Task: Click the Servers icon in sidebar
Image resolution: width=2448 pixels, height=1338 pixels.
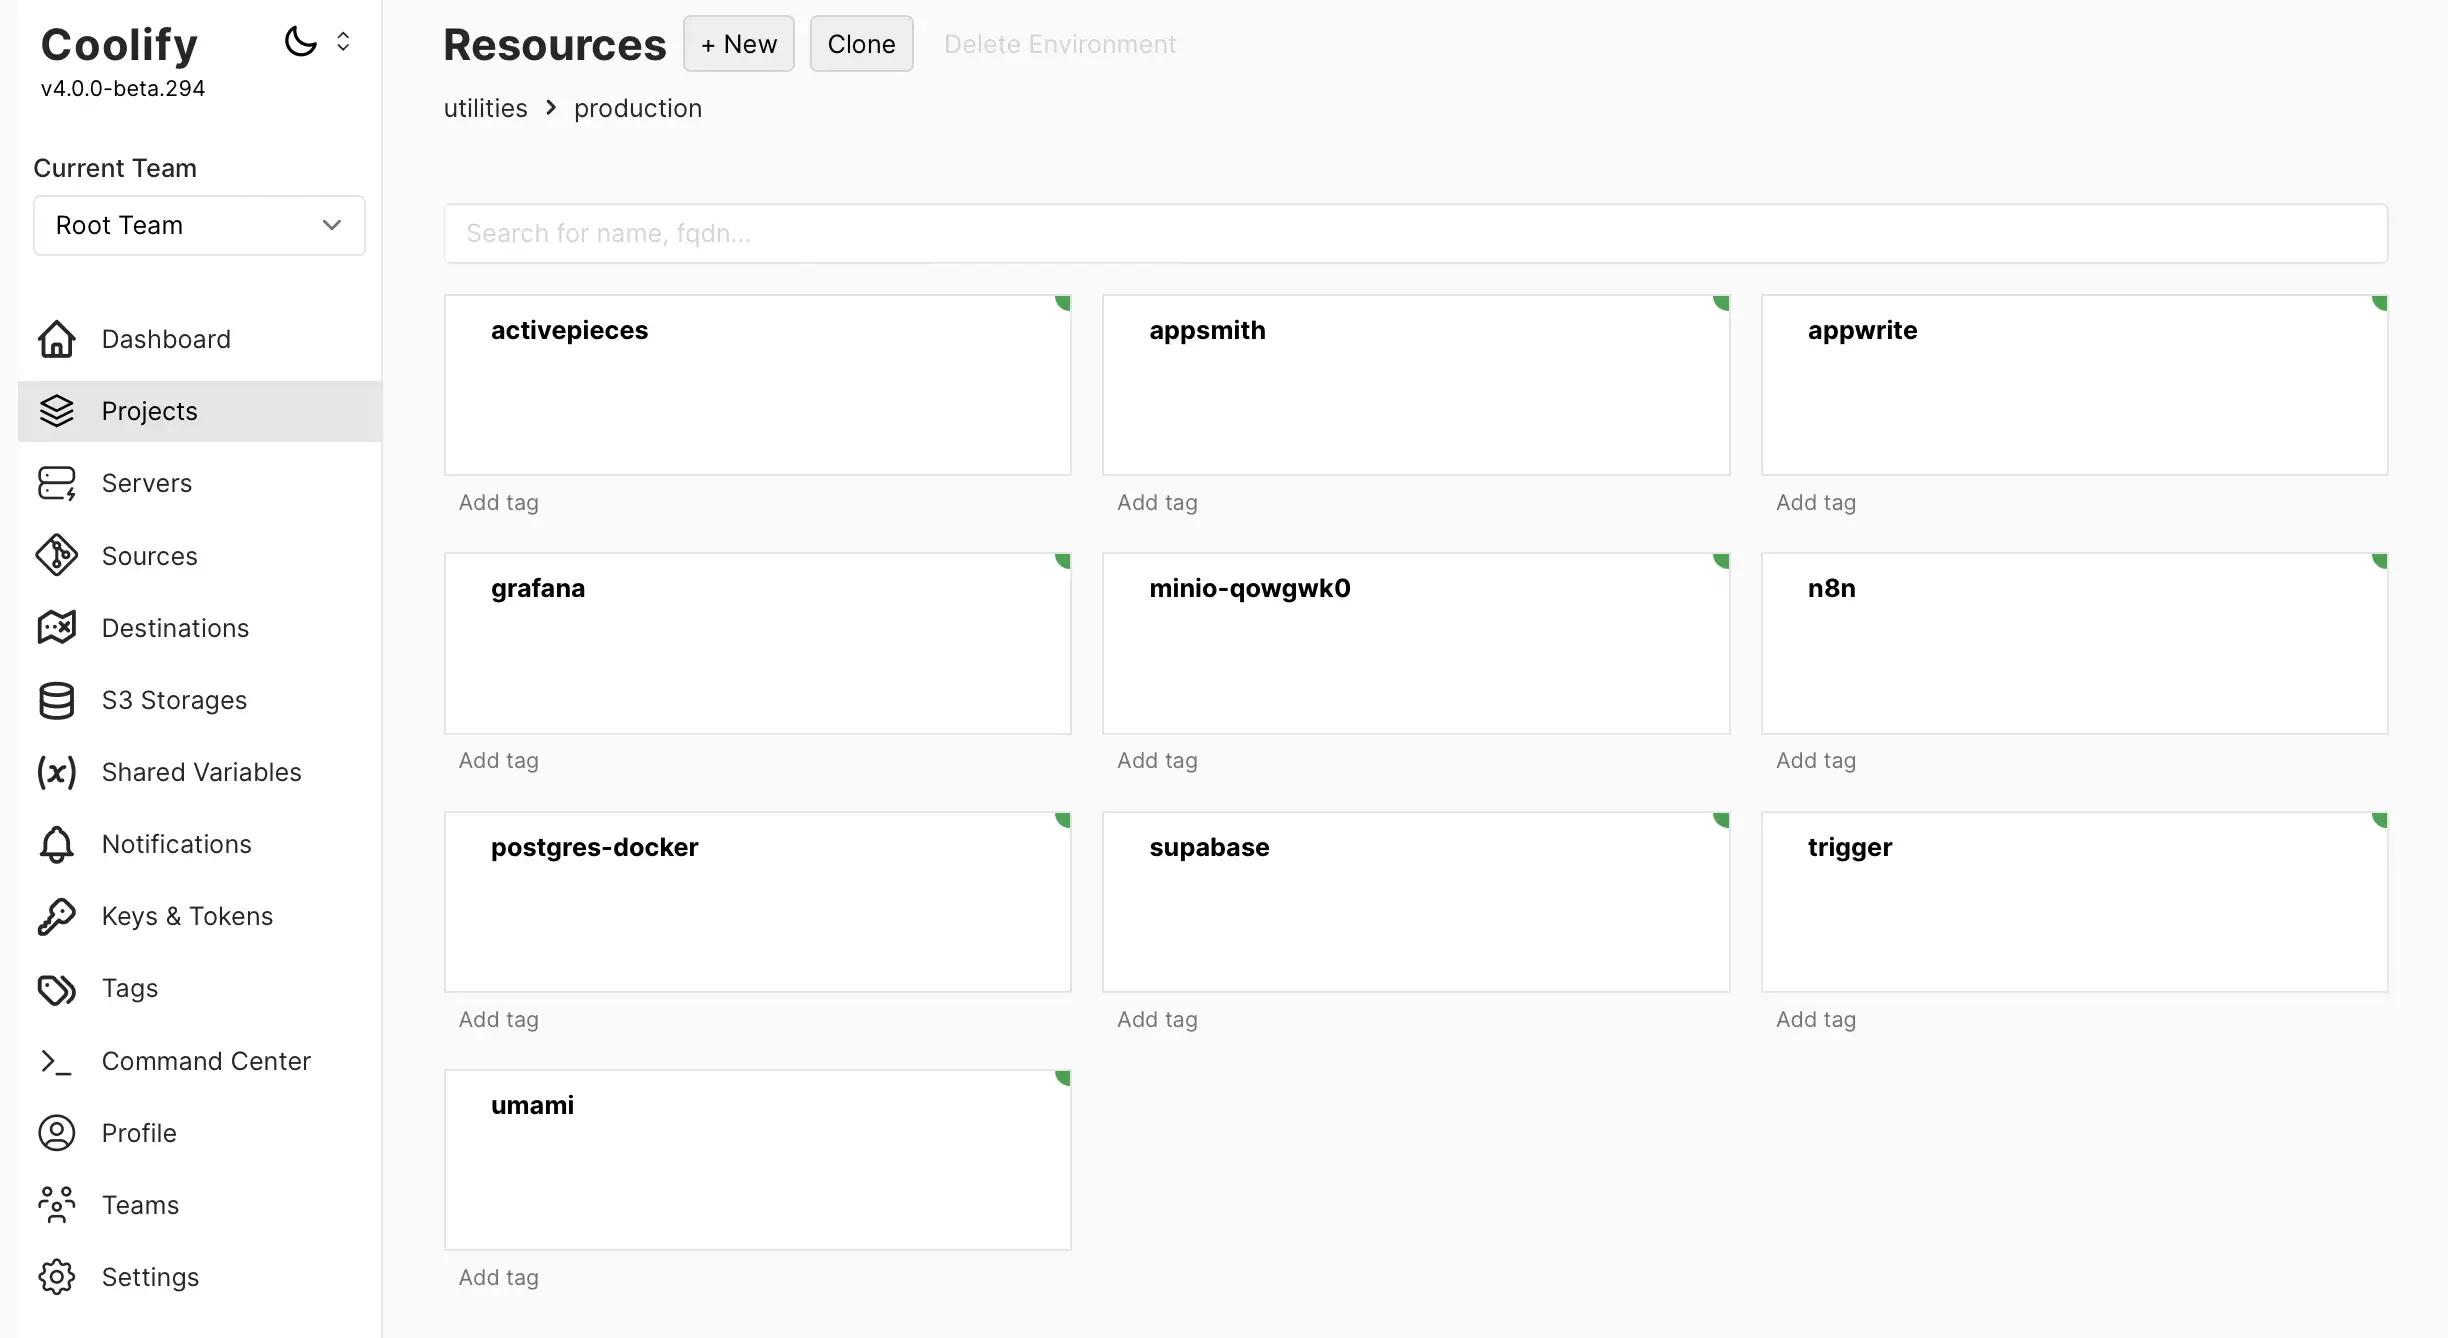Action: point(57,483)
